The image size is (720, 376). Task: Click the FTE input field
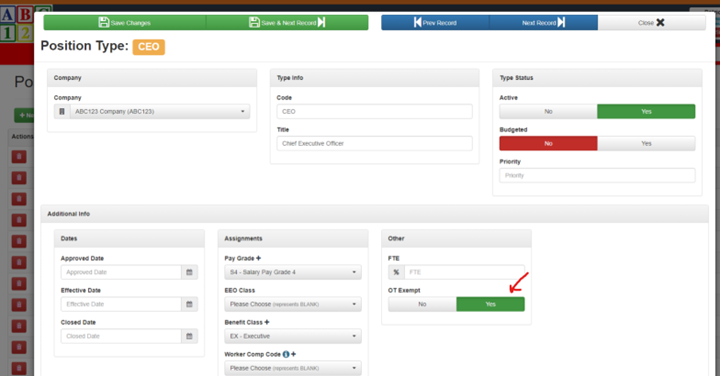click(x=464, y=272)
